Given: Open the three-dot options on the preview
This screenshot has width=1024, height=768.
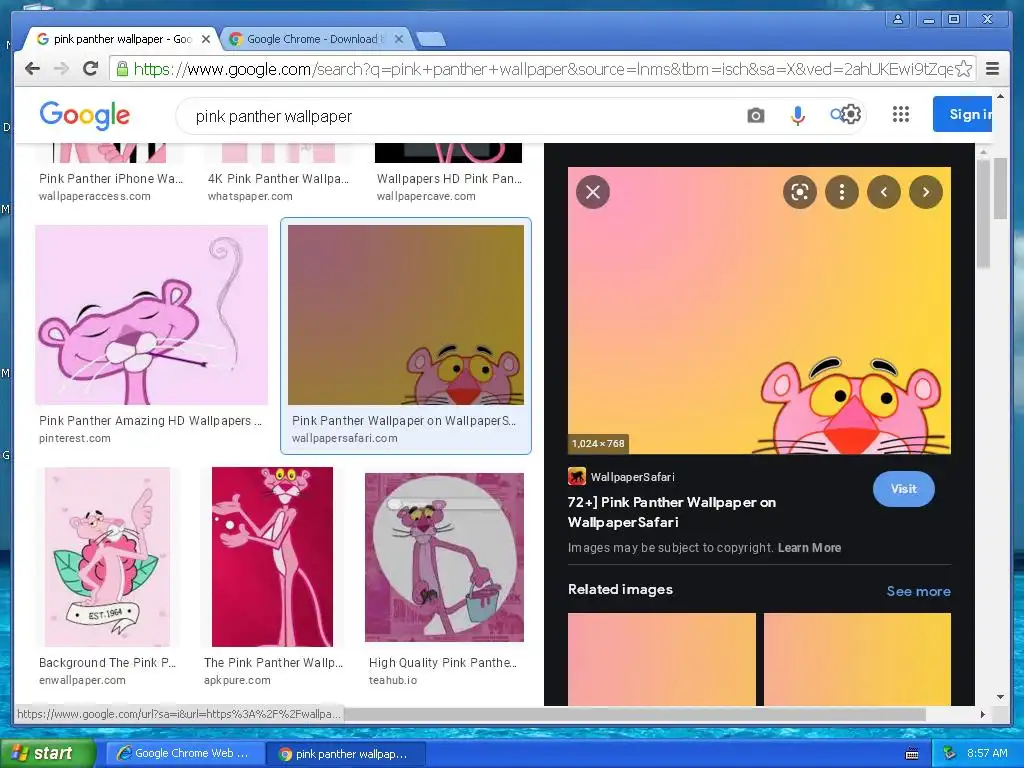Looking at the screenshot, I should [x=842, y=192].
